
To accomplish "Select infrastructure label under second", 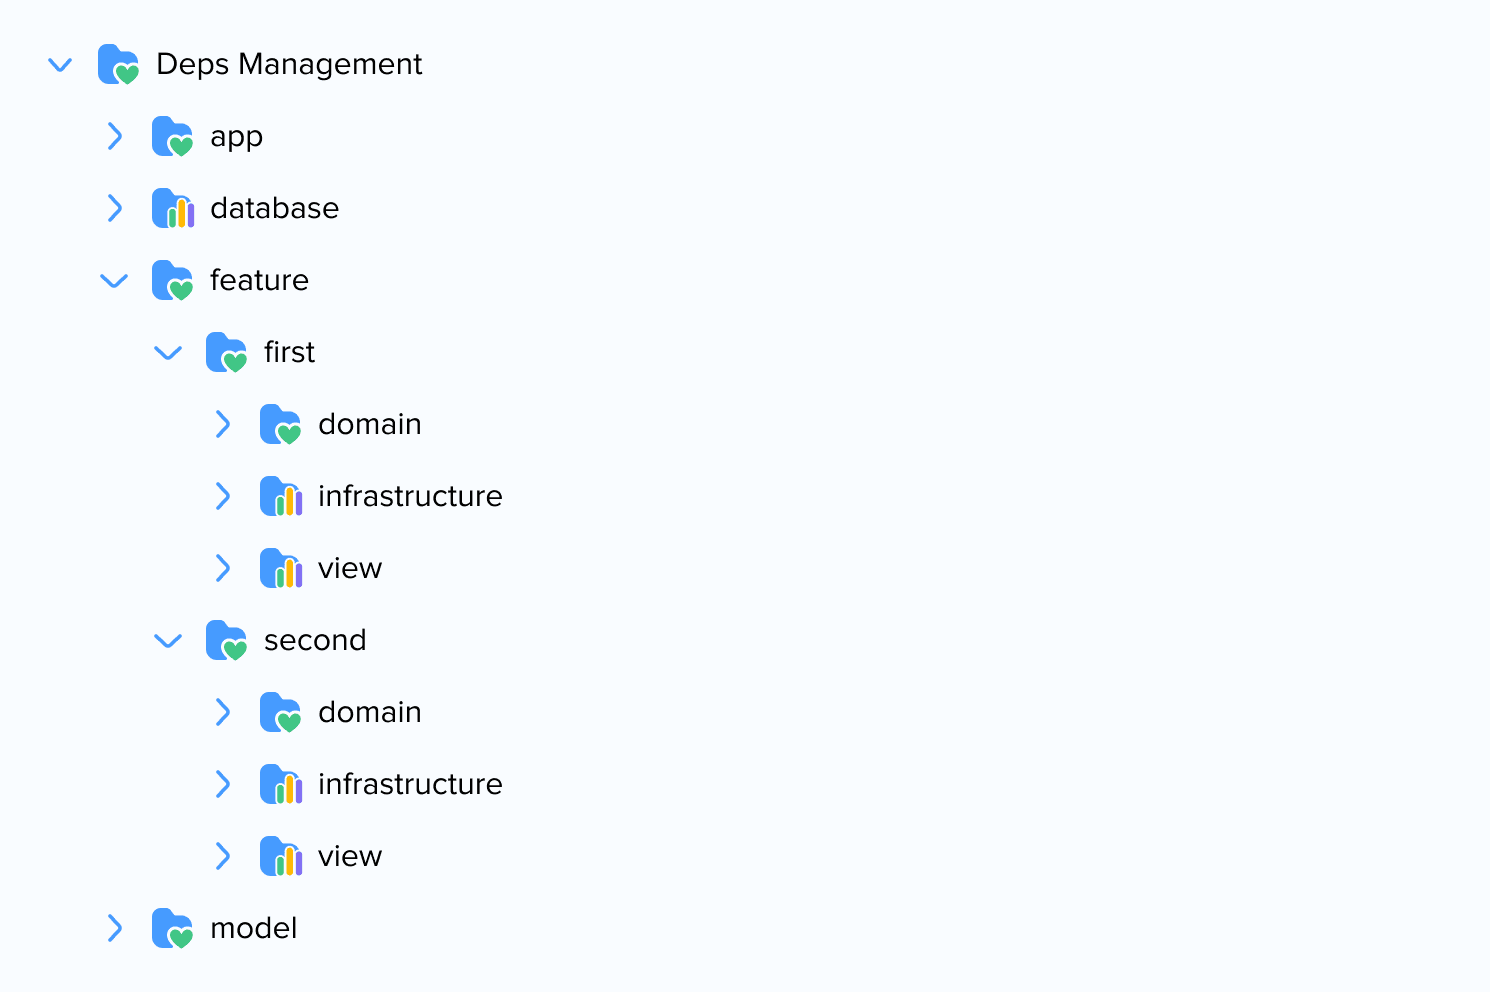I will [x=410, y=785].
